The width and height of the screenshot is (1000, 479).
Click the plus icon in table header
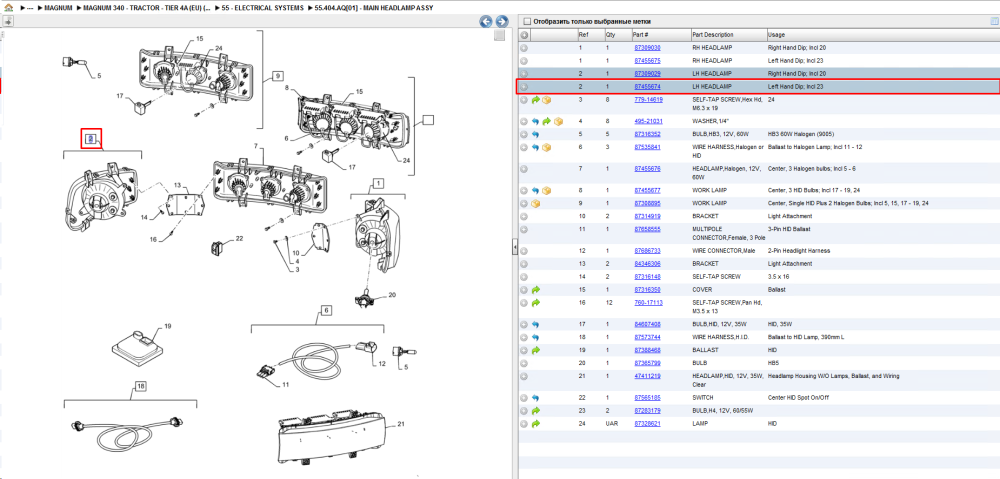pos(524,34)
